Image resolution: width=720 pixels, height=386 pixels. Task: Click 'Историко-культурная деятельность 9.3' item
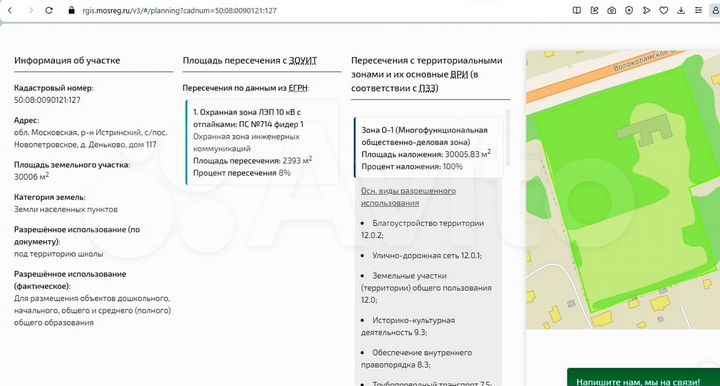(x=408, y=326)
